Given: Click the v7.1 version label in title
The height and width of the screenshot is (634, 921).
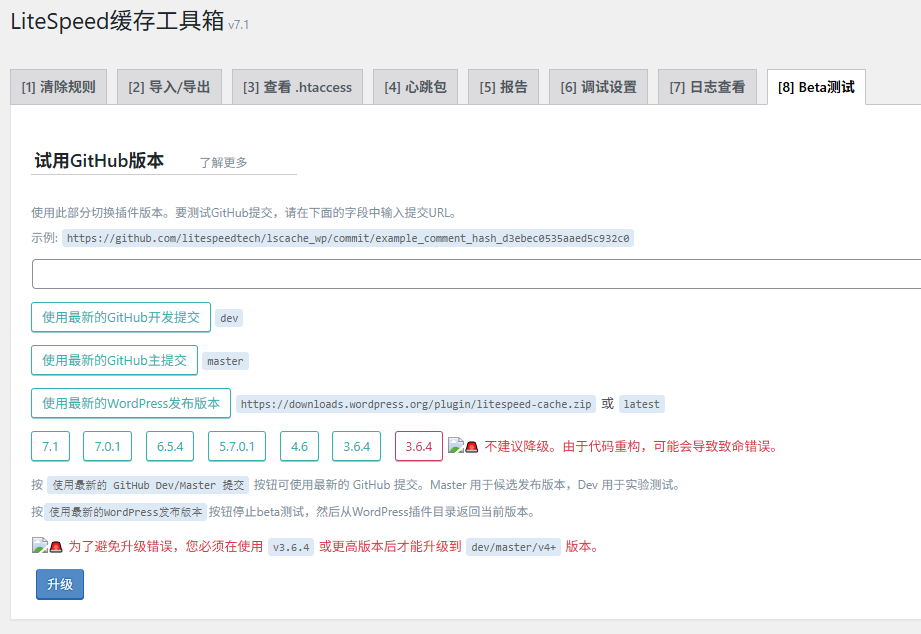Looking at the screenshot, I should (238, 25).
